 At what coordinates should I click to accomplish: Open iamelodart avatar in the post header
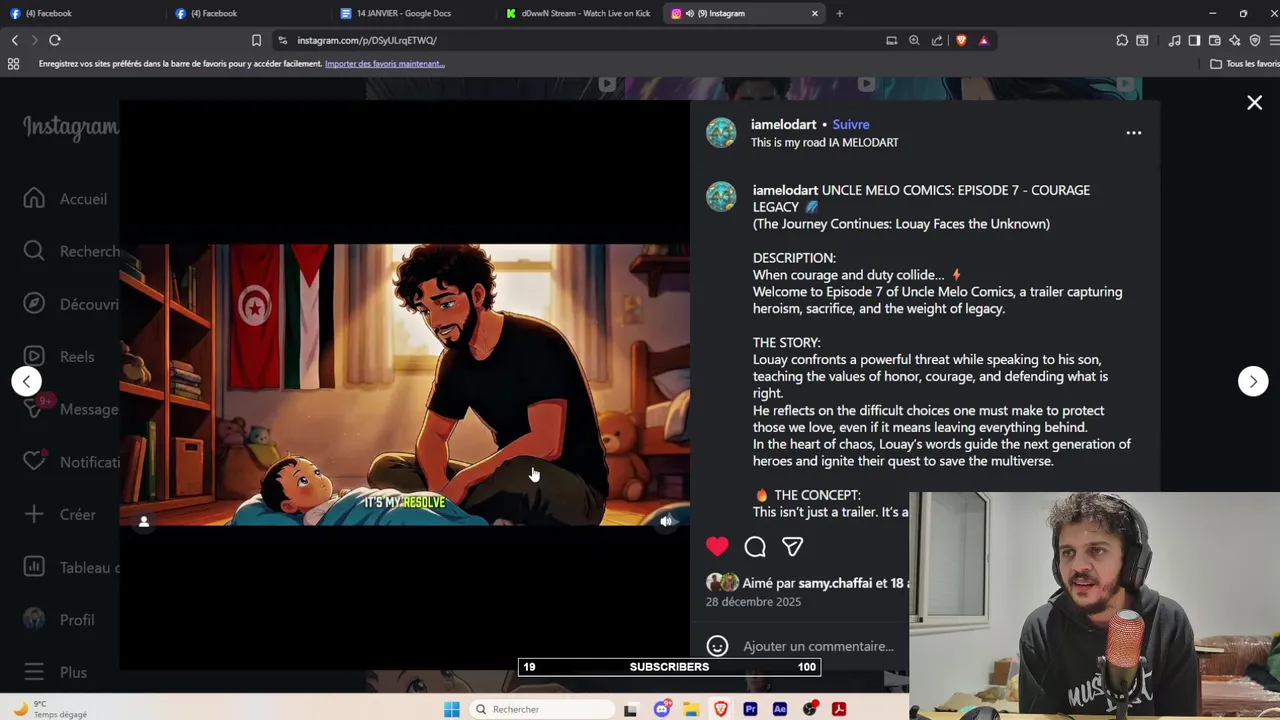click(721, 132)
